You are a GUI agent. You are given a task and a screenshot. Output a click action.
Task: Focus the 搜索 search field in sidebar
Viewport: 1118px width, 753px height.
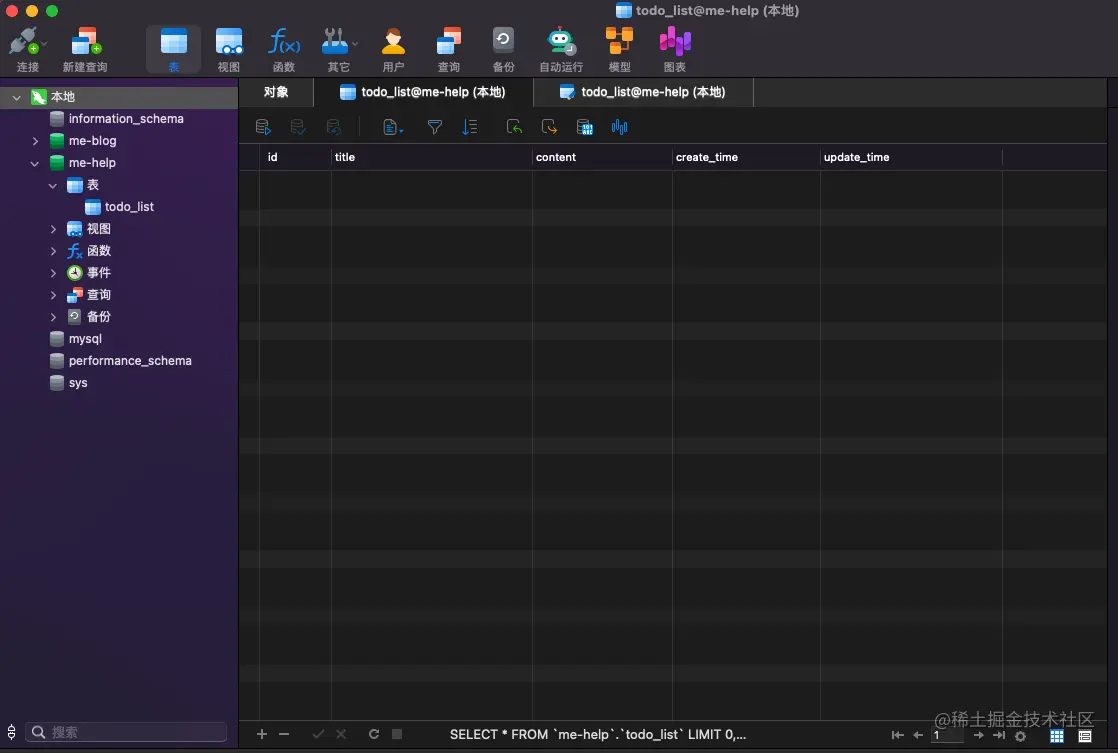click(x=126, y=732)
